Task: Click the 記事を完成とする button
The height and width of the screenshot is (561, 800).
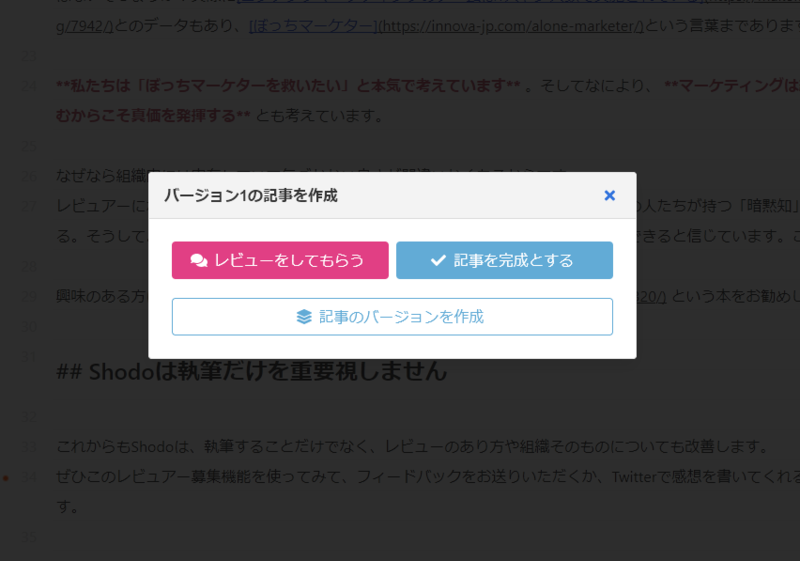Action: 505,260
